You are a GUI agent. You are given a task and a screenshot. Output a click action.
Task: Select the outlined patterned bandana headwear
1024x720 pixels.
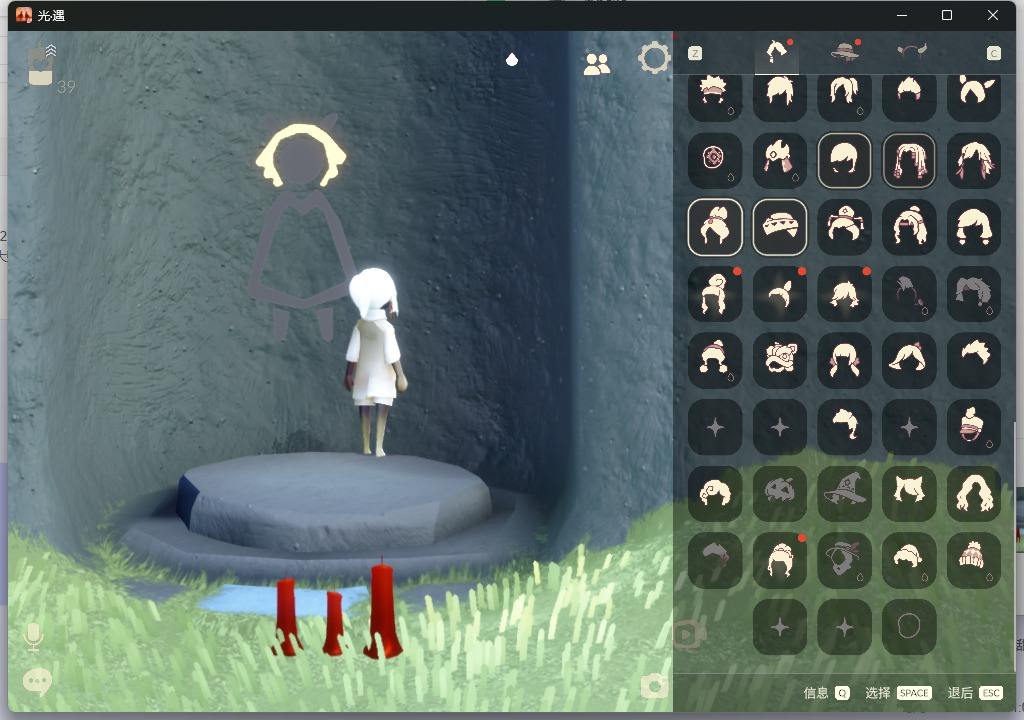(780, 227)
